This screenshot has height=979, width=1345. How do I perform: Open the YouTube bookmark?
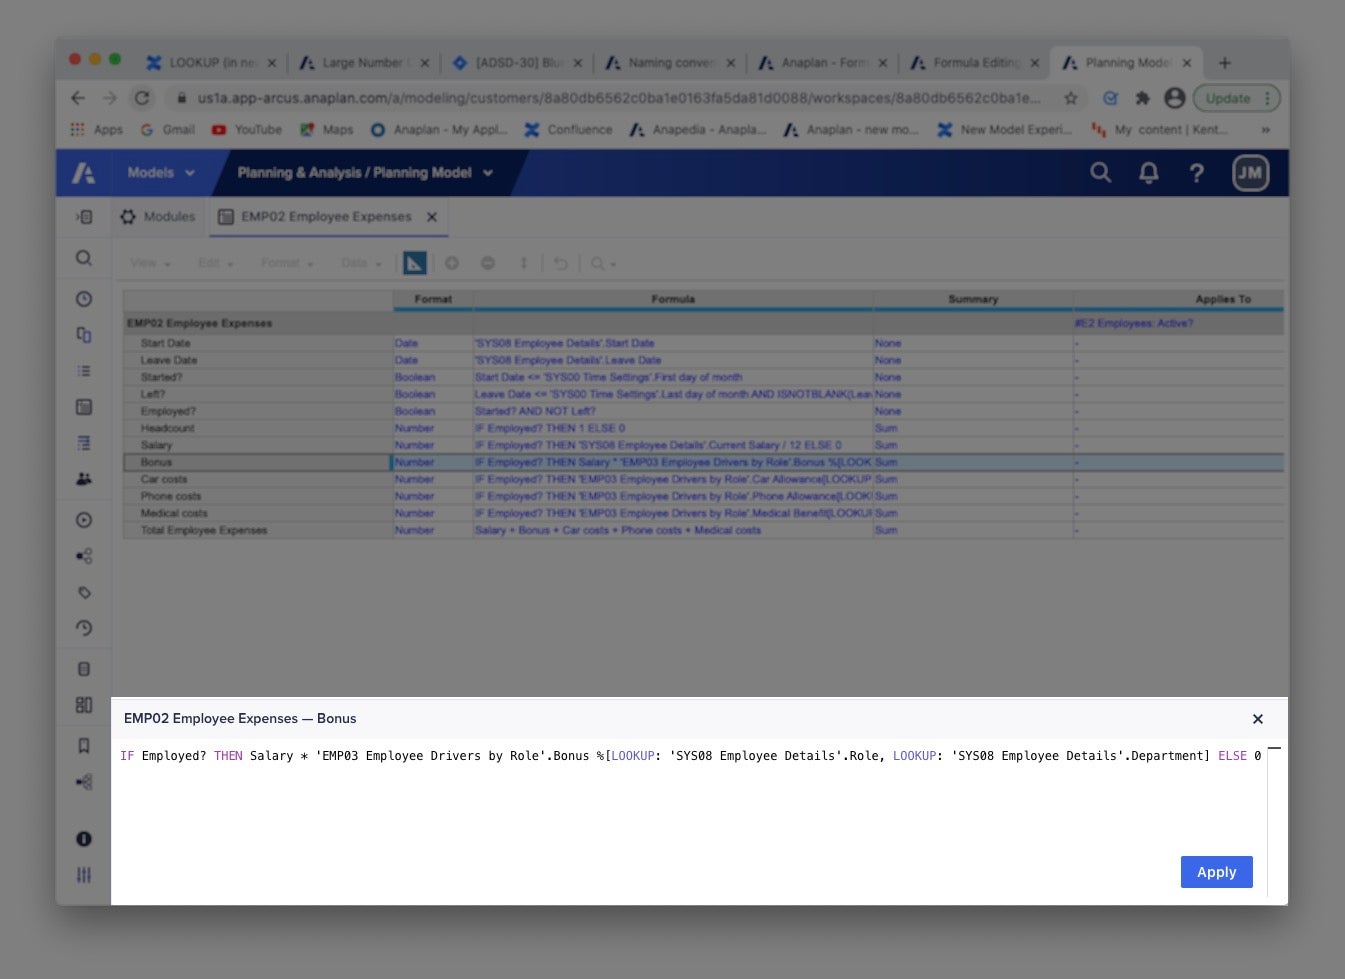tap(246, 130)
